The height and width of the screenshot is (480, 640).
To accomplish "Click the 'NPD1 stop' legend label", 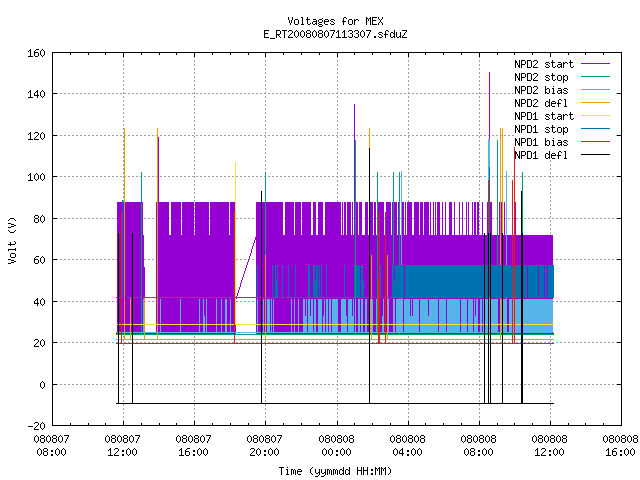I will tap(541, 129).
